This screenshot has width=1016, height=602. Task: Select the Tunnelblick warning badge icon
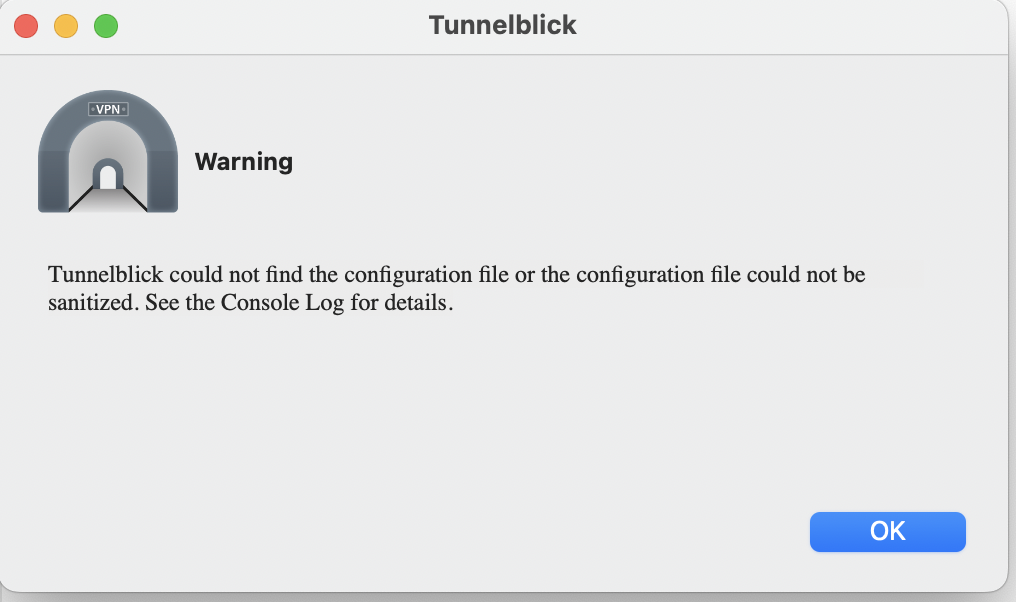(x=107, y=150)
